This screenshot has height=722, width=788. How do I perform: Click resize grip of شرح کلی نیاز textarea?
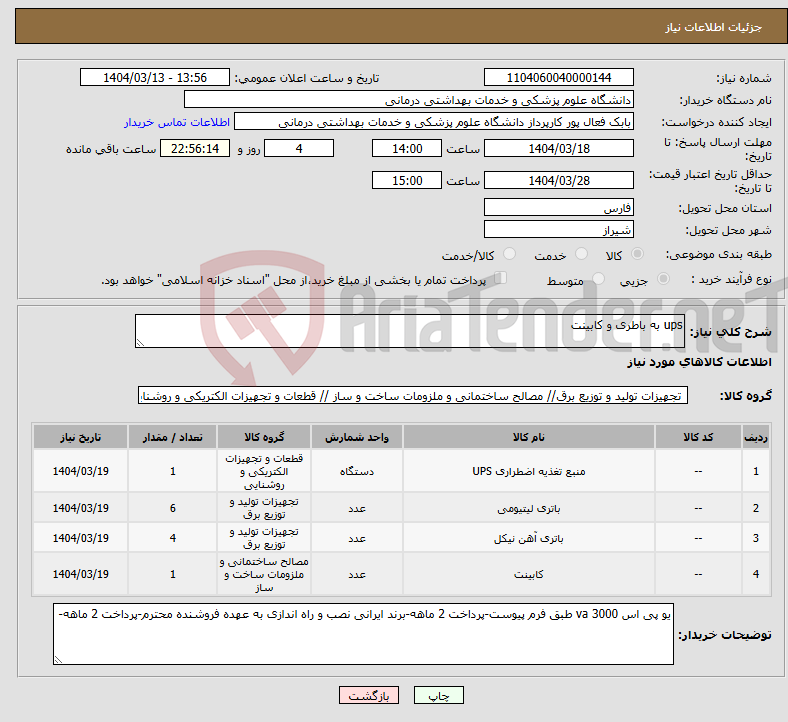tap(140, 343)
